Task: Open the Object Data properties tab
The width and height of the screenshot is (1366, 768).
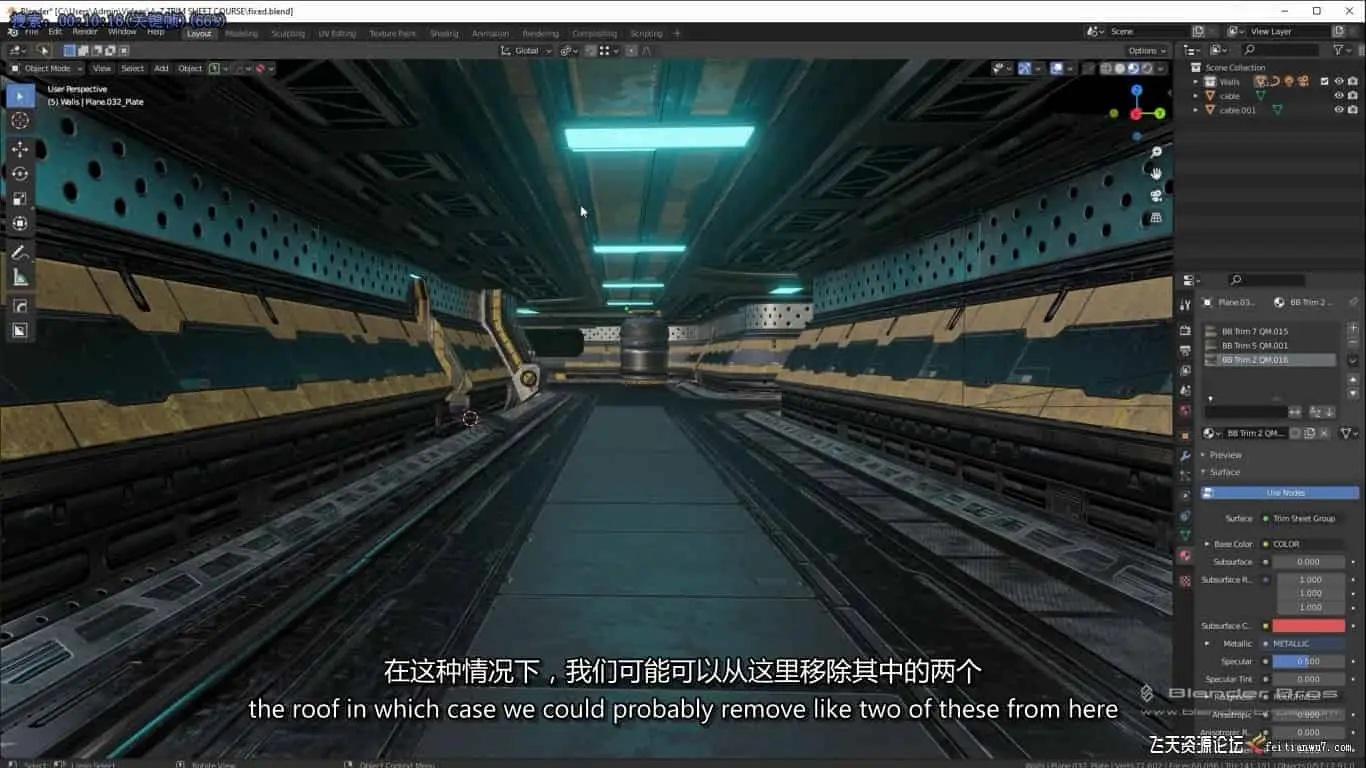Action: [x=1185, y=535]
